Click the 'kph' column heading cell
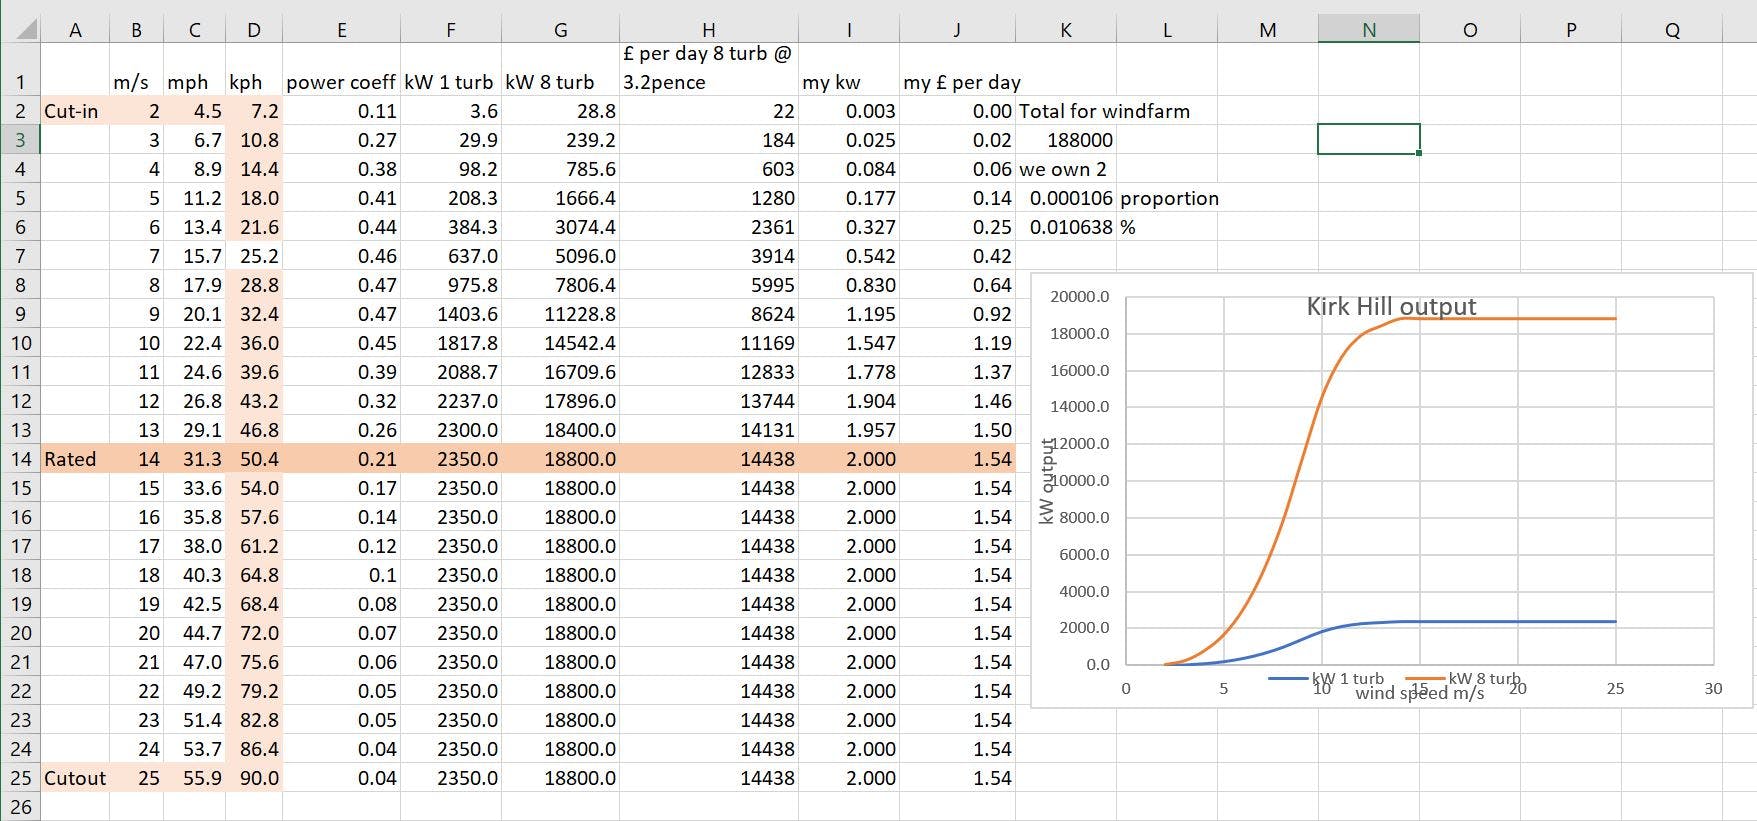This screenshot has width=1757, height=821. point(255,69)
